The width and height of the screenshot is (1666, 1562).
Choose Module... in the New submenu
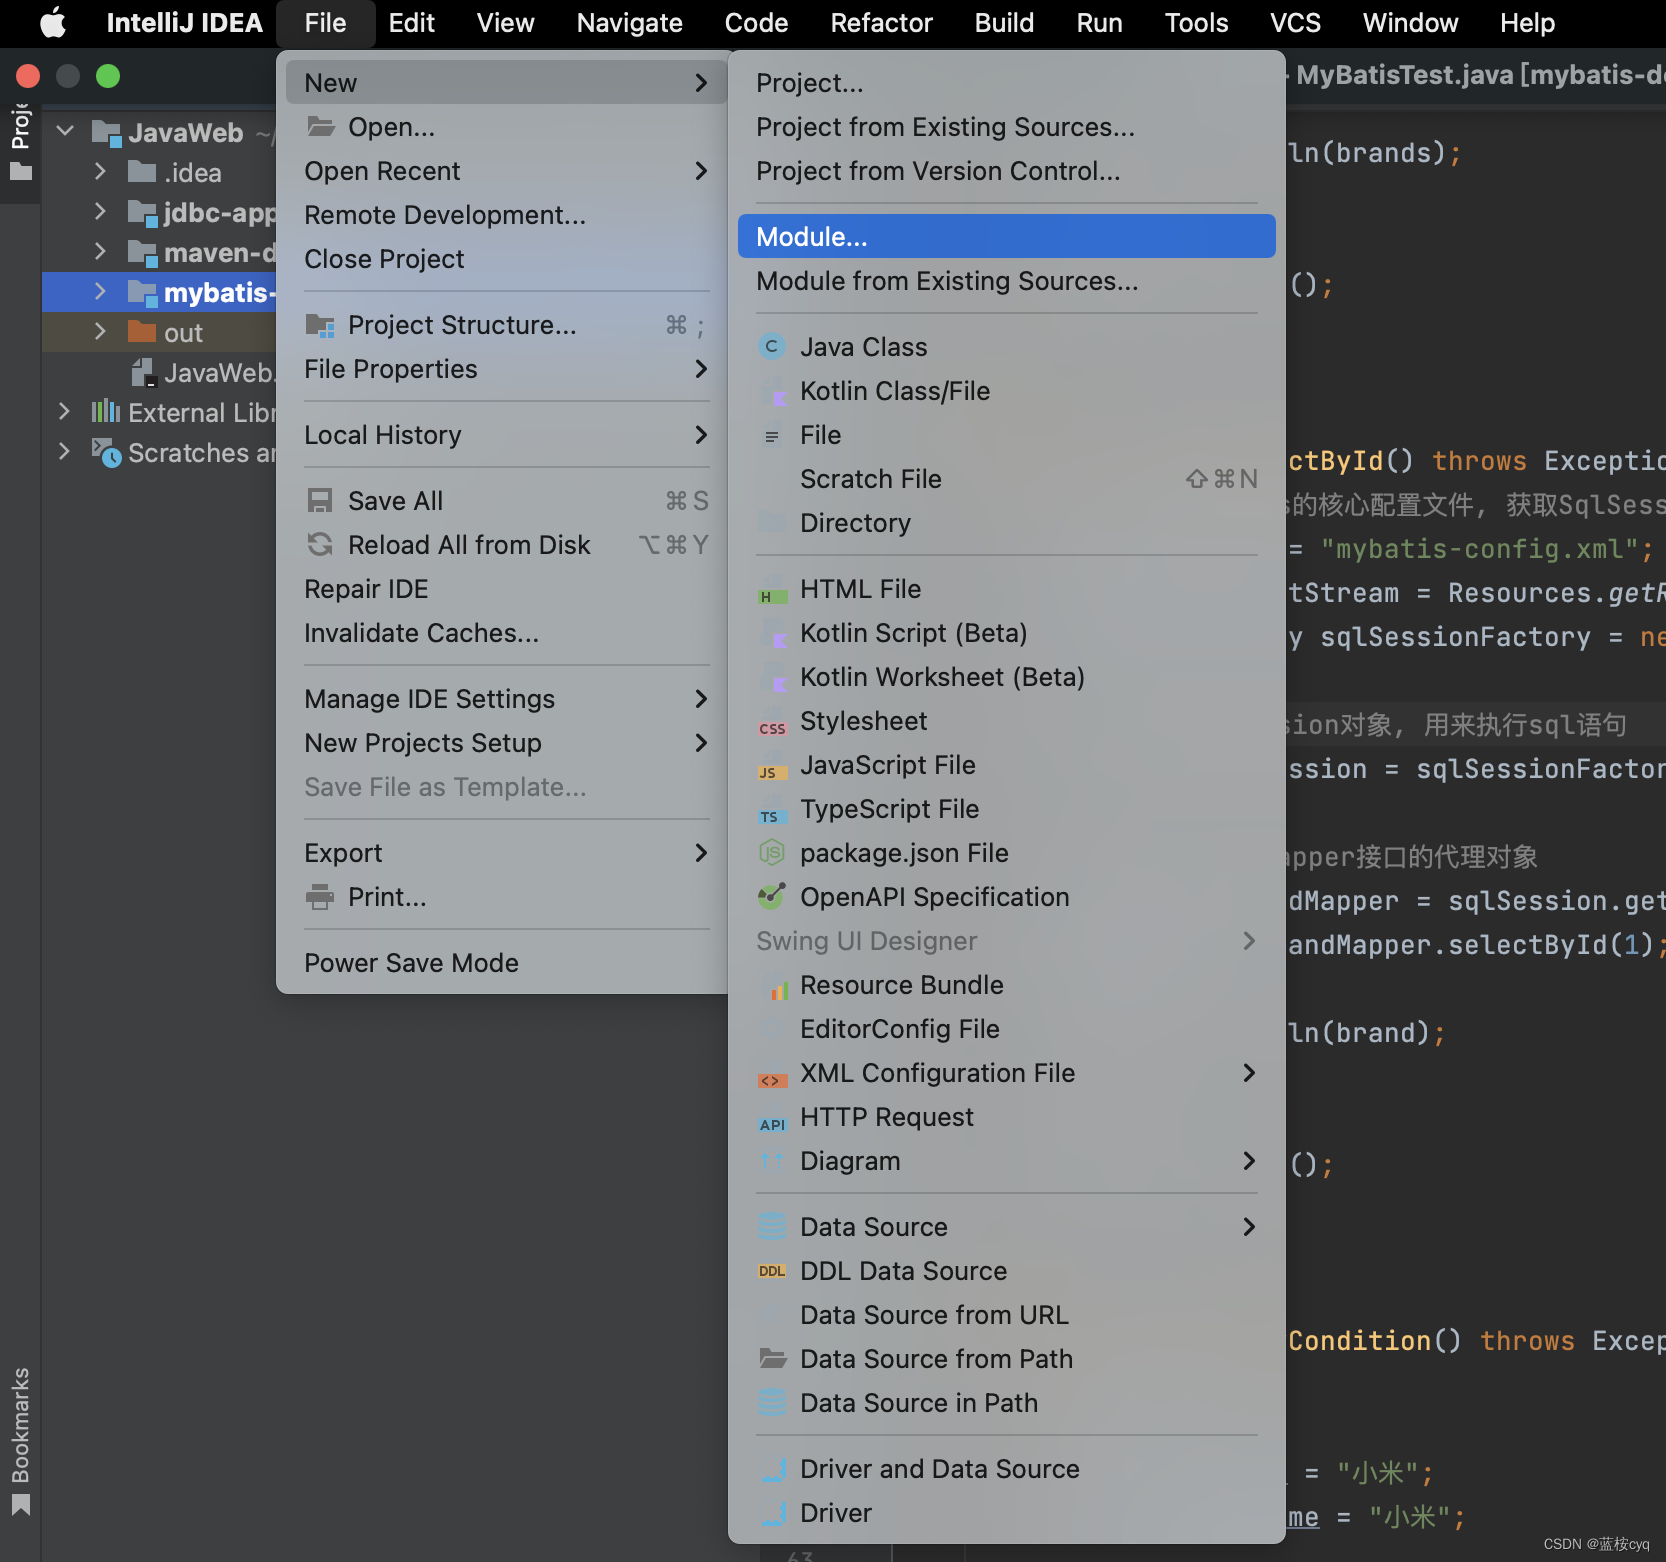pyautogui.click(x=1006, y=237)
